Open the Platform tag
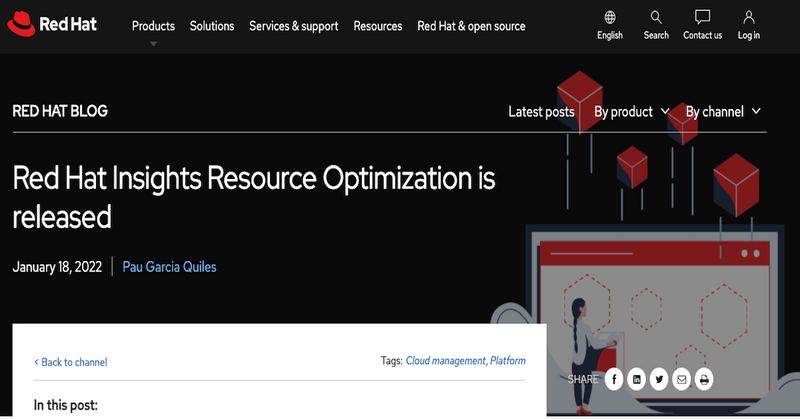Viewport: 800px width, 419px height. pyautogui.click(x=508, y=361)
